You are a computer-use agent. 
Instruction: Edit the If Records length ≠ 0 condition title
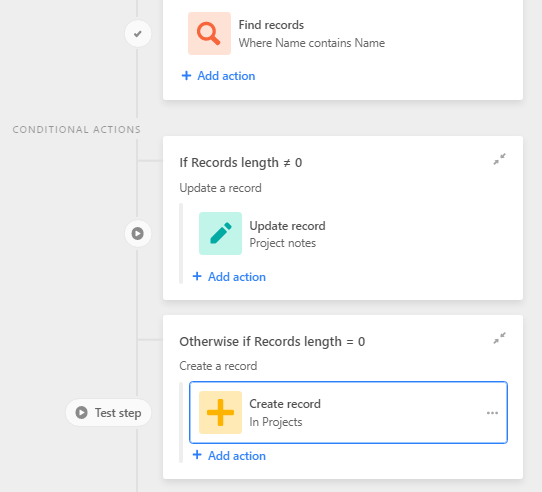[x=241, y=163]
